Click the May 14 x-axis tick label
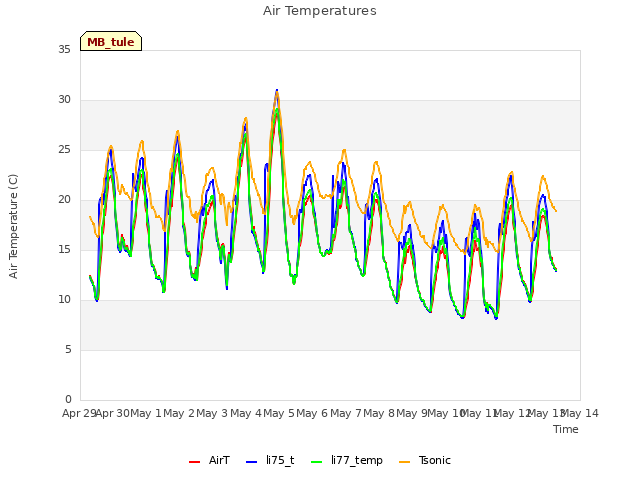This screenshot has width=640, height=480. point(580,413)
